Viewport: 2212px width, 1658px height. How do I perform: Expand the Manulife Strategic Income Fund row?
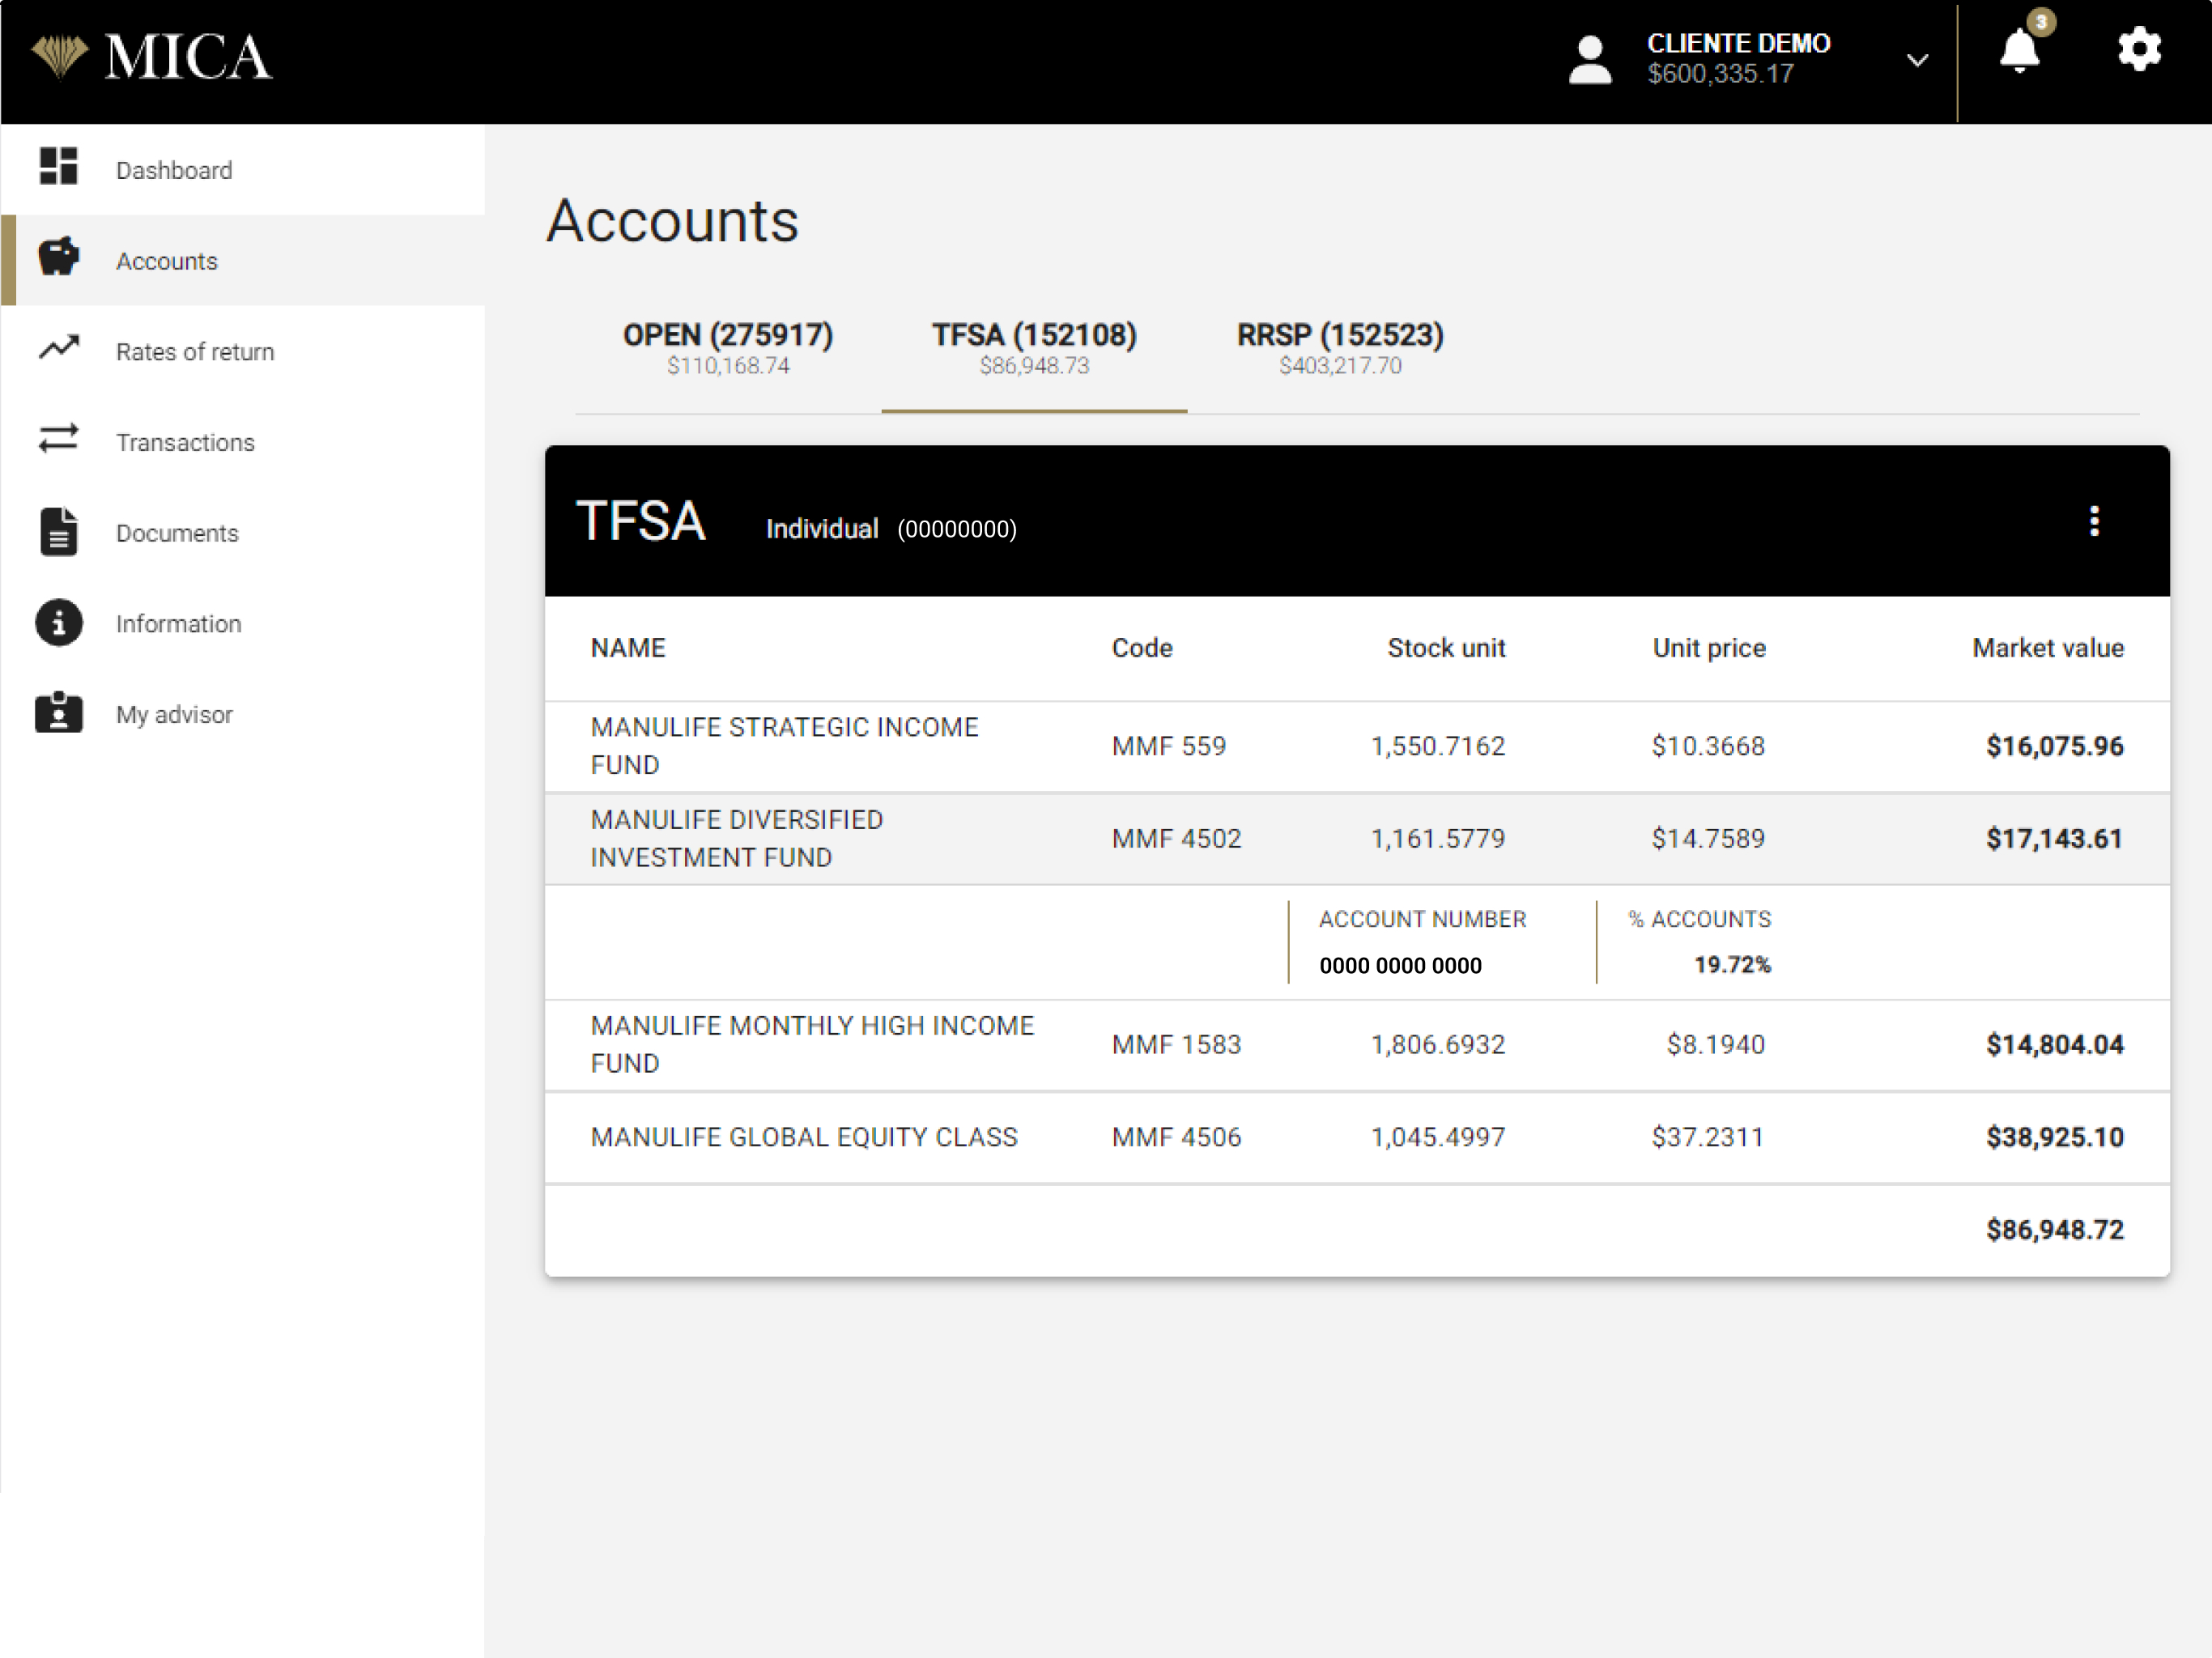(1357, 746)
